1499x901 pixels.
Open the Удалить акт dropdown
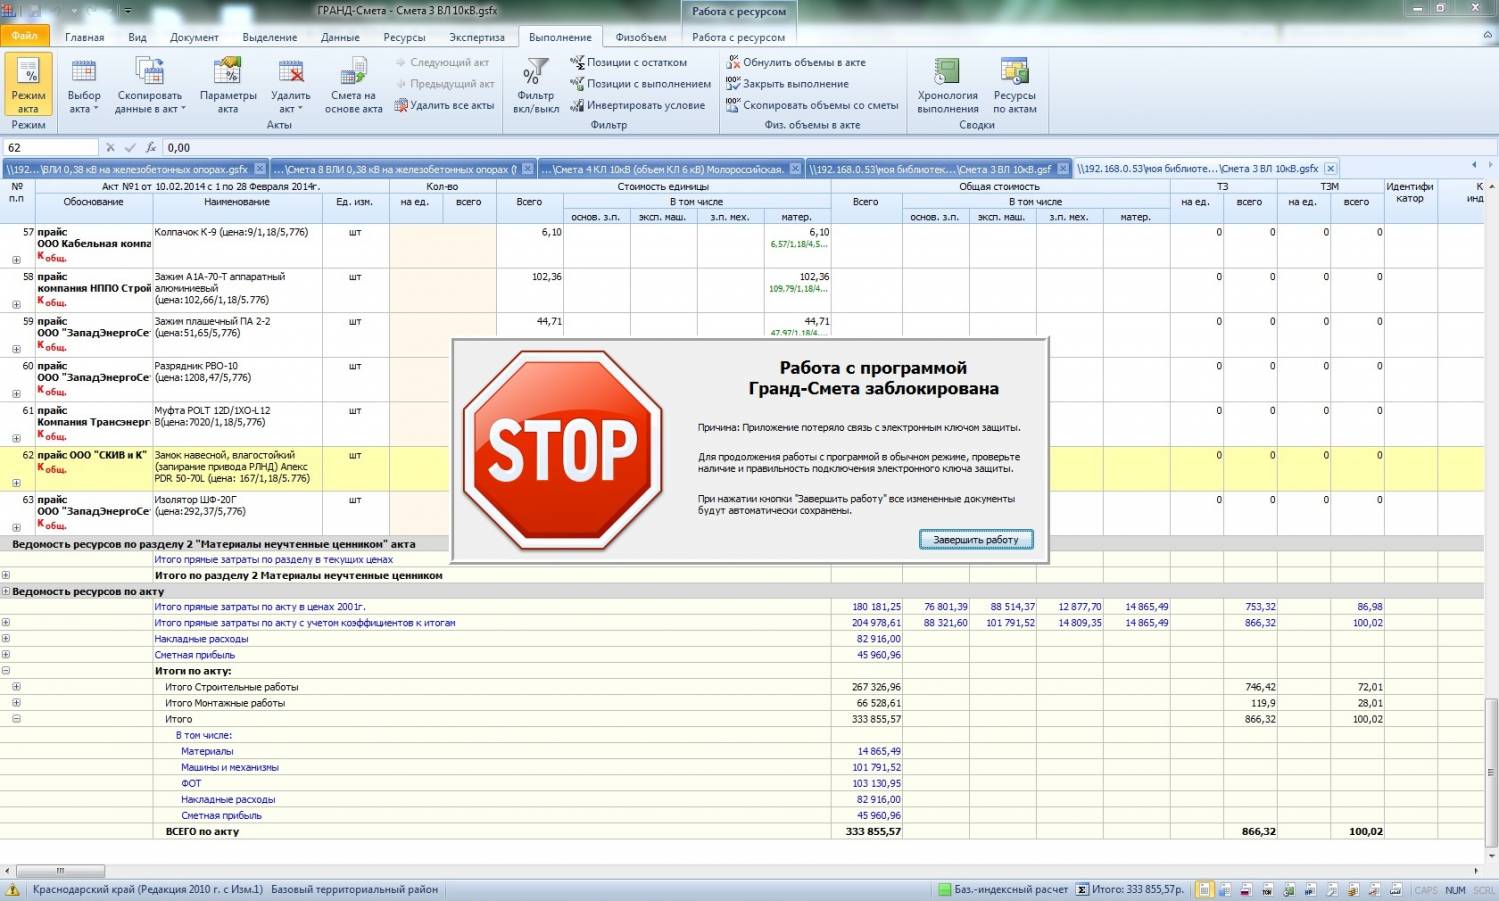click(290, 85)
